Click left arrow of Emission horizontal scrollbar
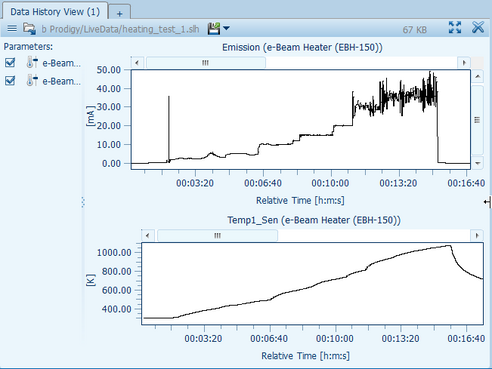Viewport: 492px width, 369px height. click(137, 62)
